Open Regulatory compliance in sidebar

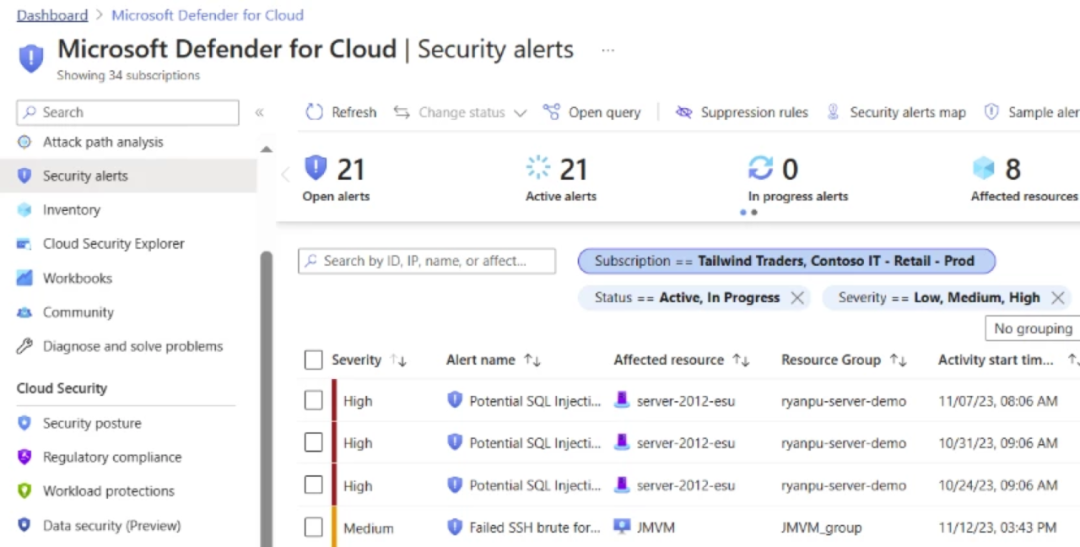(112, 457)
